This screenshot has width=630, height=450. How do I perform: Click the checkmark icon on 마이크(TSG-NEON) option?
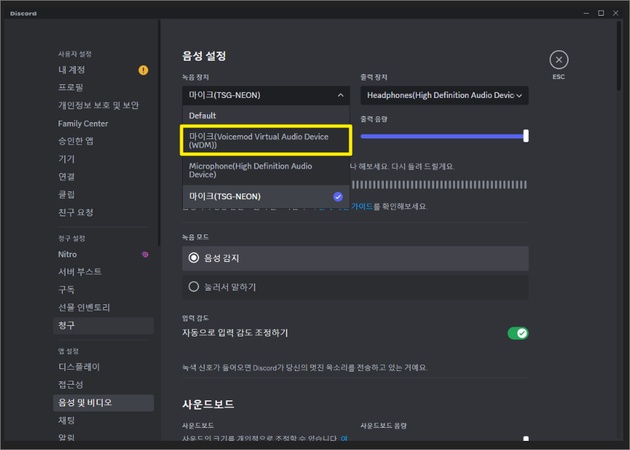coord(338,196)
